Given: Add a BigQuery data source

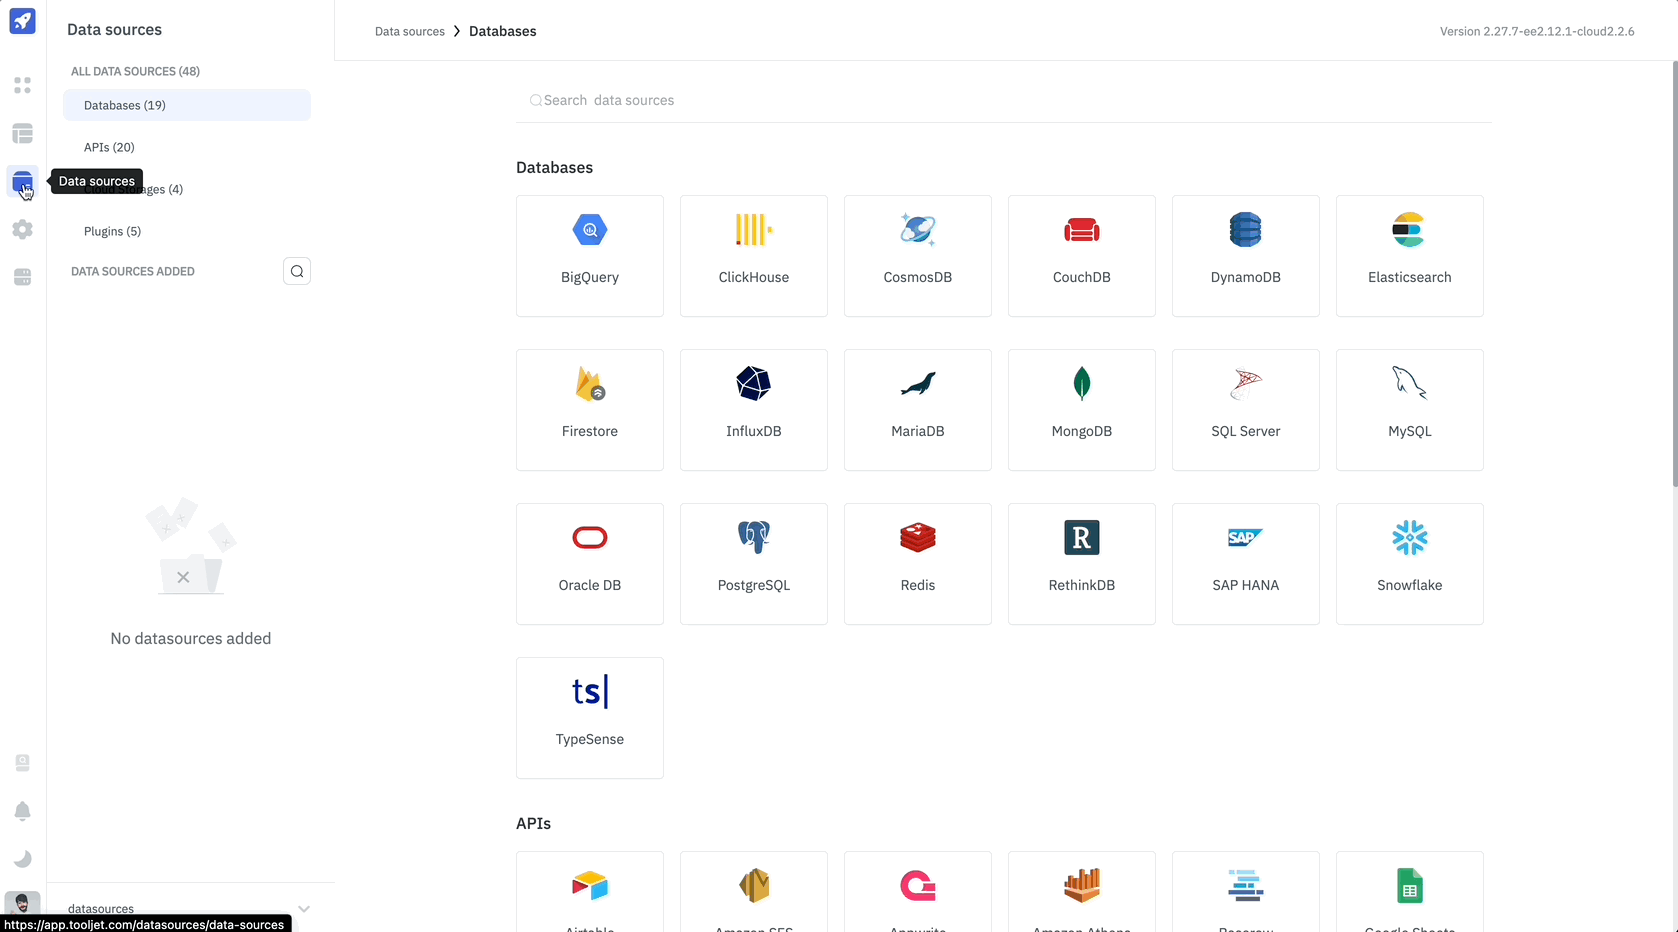Looking at the screenshot, I should coord(589,256).
